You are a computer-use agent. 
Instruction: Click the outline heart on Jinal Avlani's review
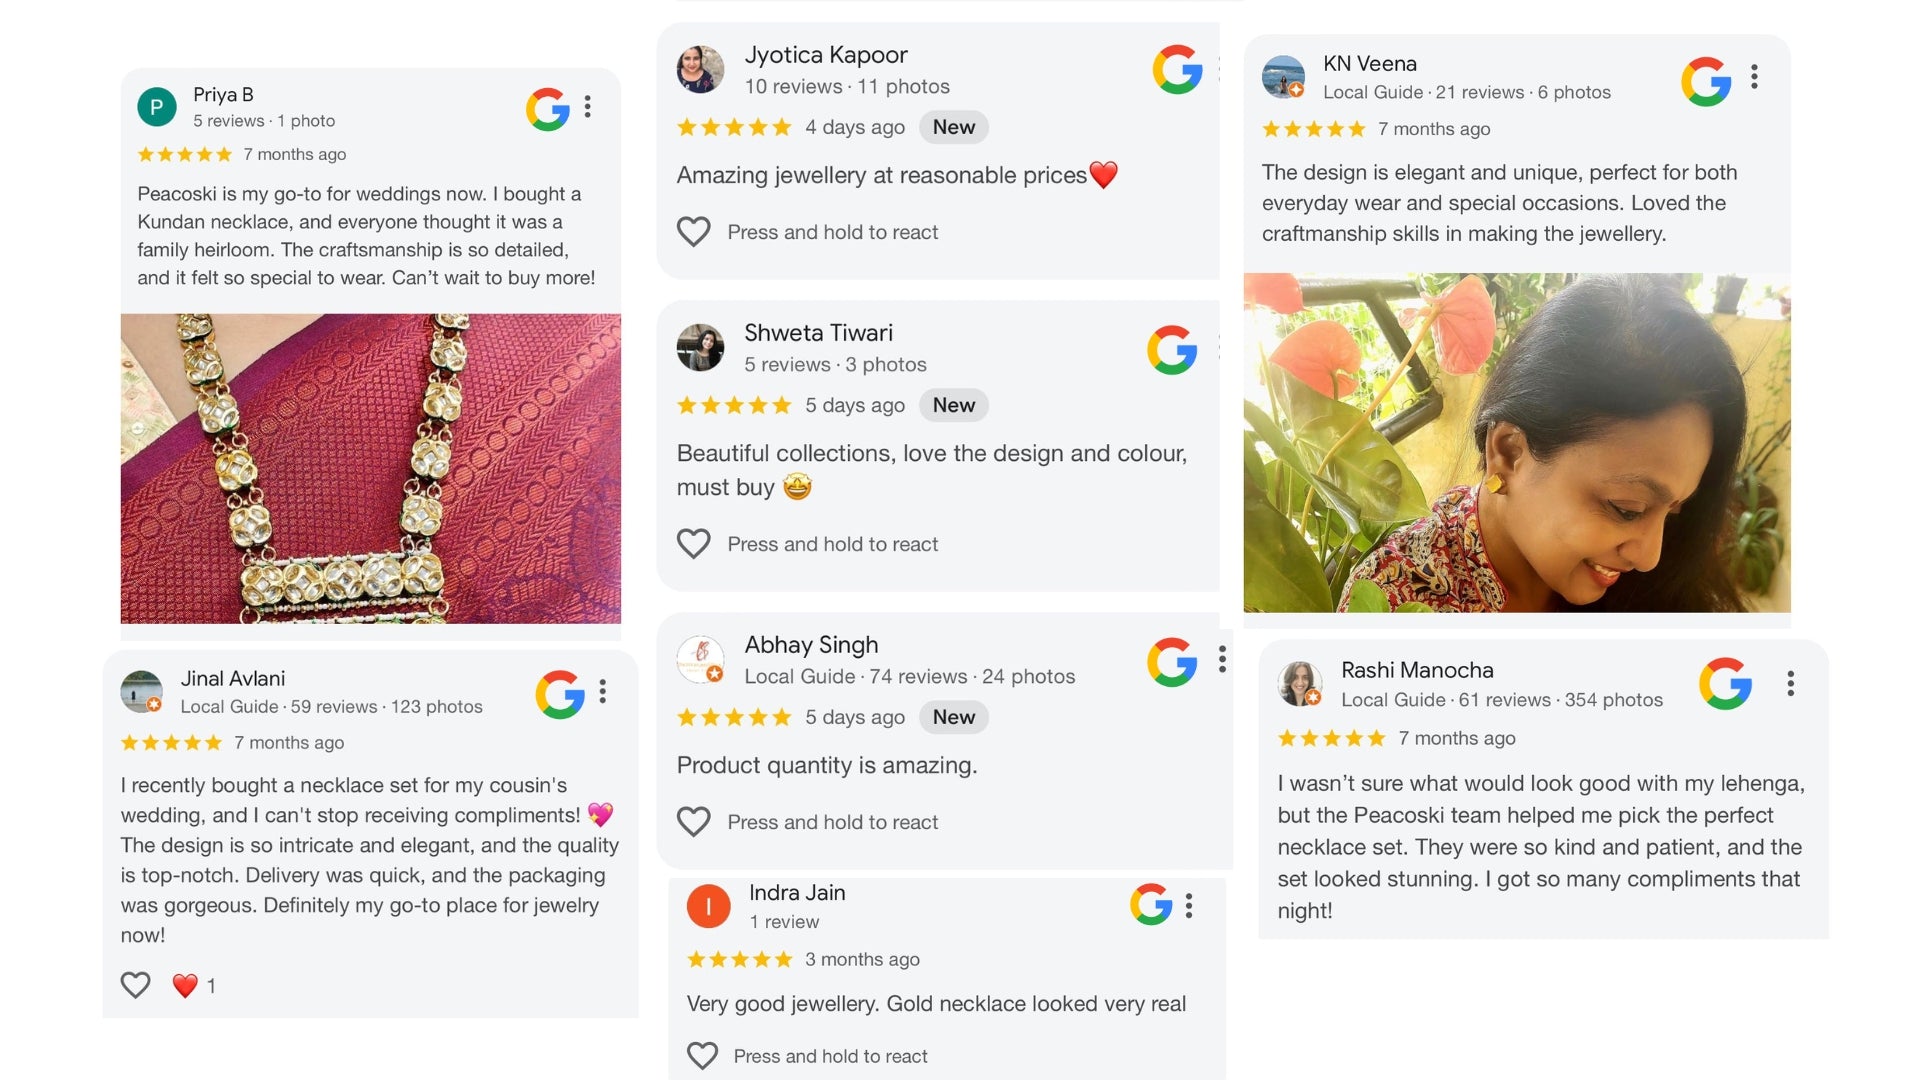136,985
